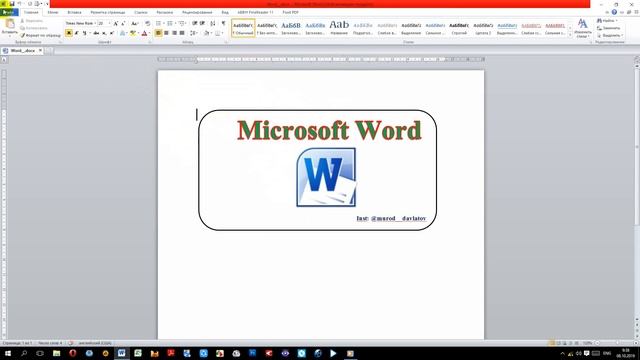Image resolution: width=640 pixels, height=360 pixels.
Task: Open the Change Case (Aa) dropdown
Action: (x=135, y=24)
